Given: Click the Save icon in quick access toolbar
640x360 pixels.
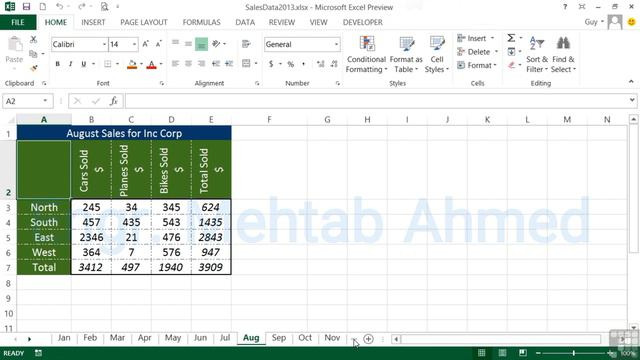Looking at the screenshot, I should pos(27,7).
